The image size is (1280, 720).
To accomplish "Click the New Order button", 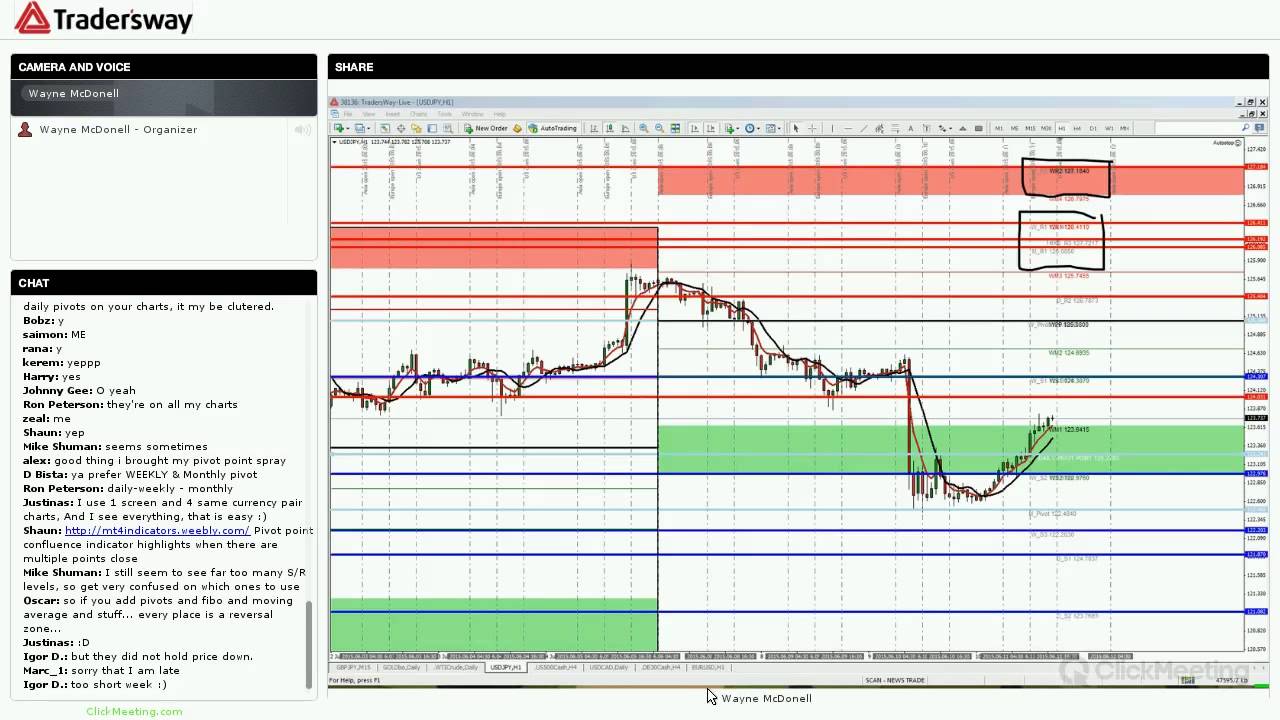I will click(486, 128).
